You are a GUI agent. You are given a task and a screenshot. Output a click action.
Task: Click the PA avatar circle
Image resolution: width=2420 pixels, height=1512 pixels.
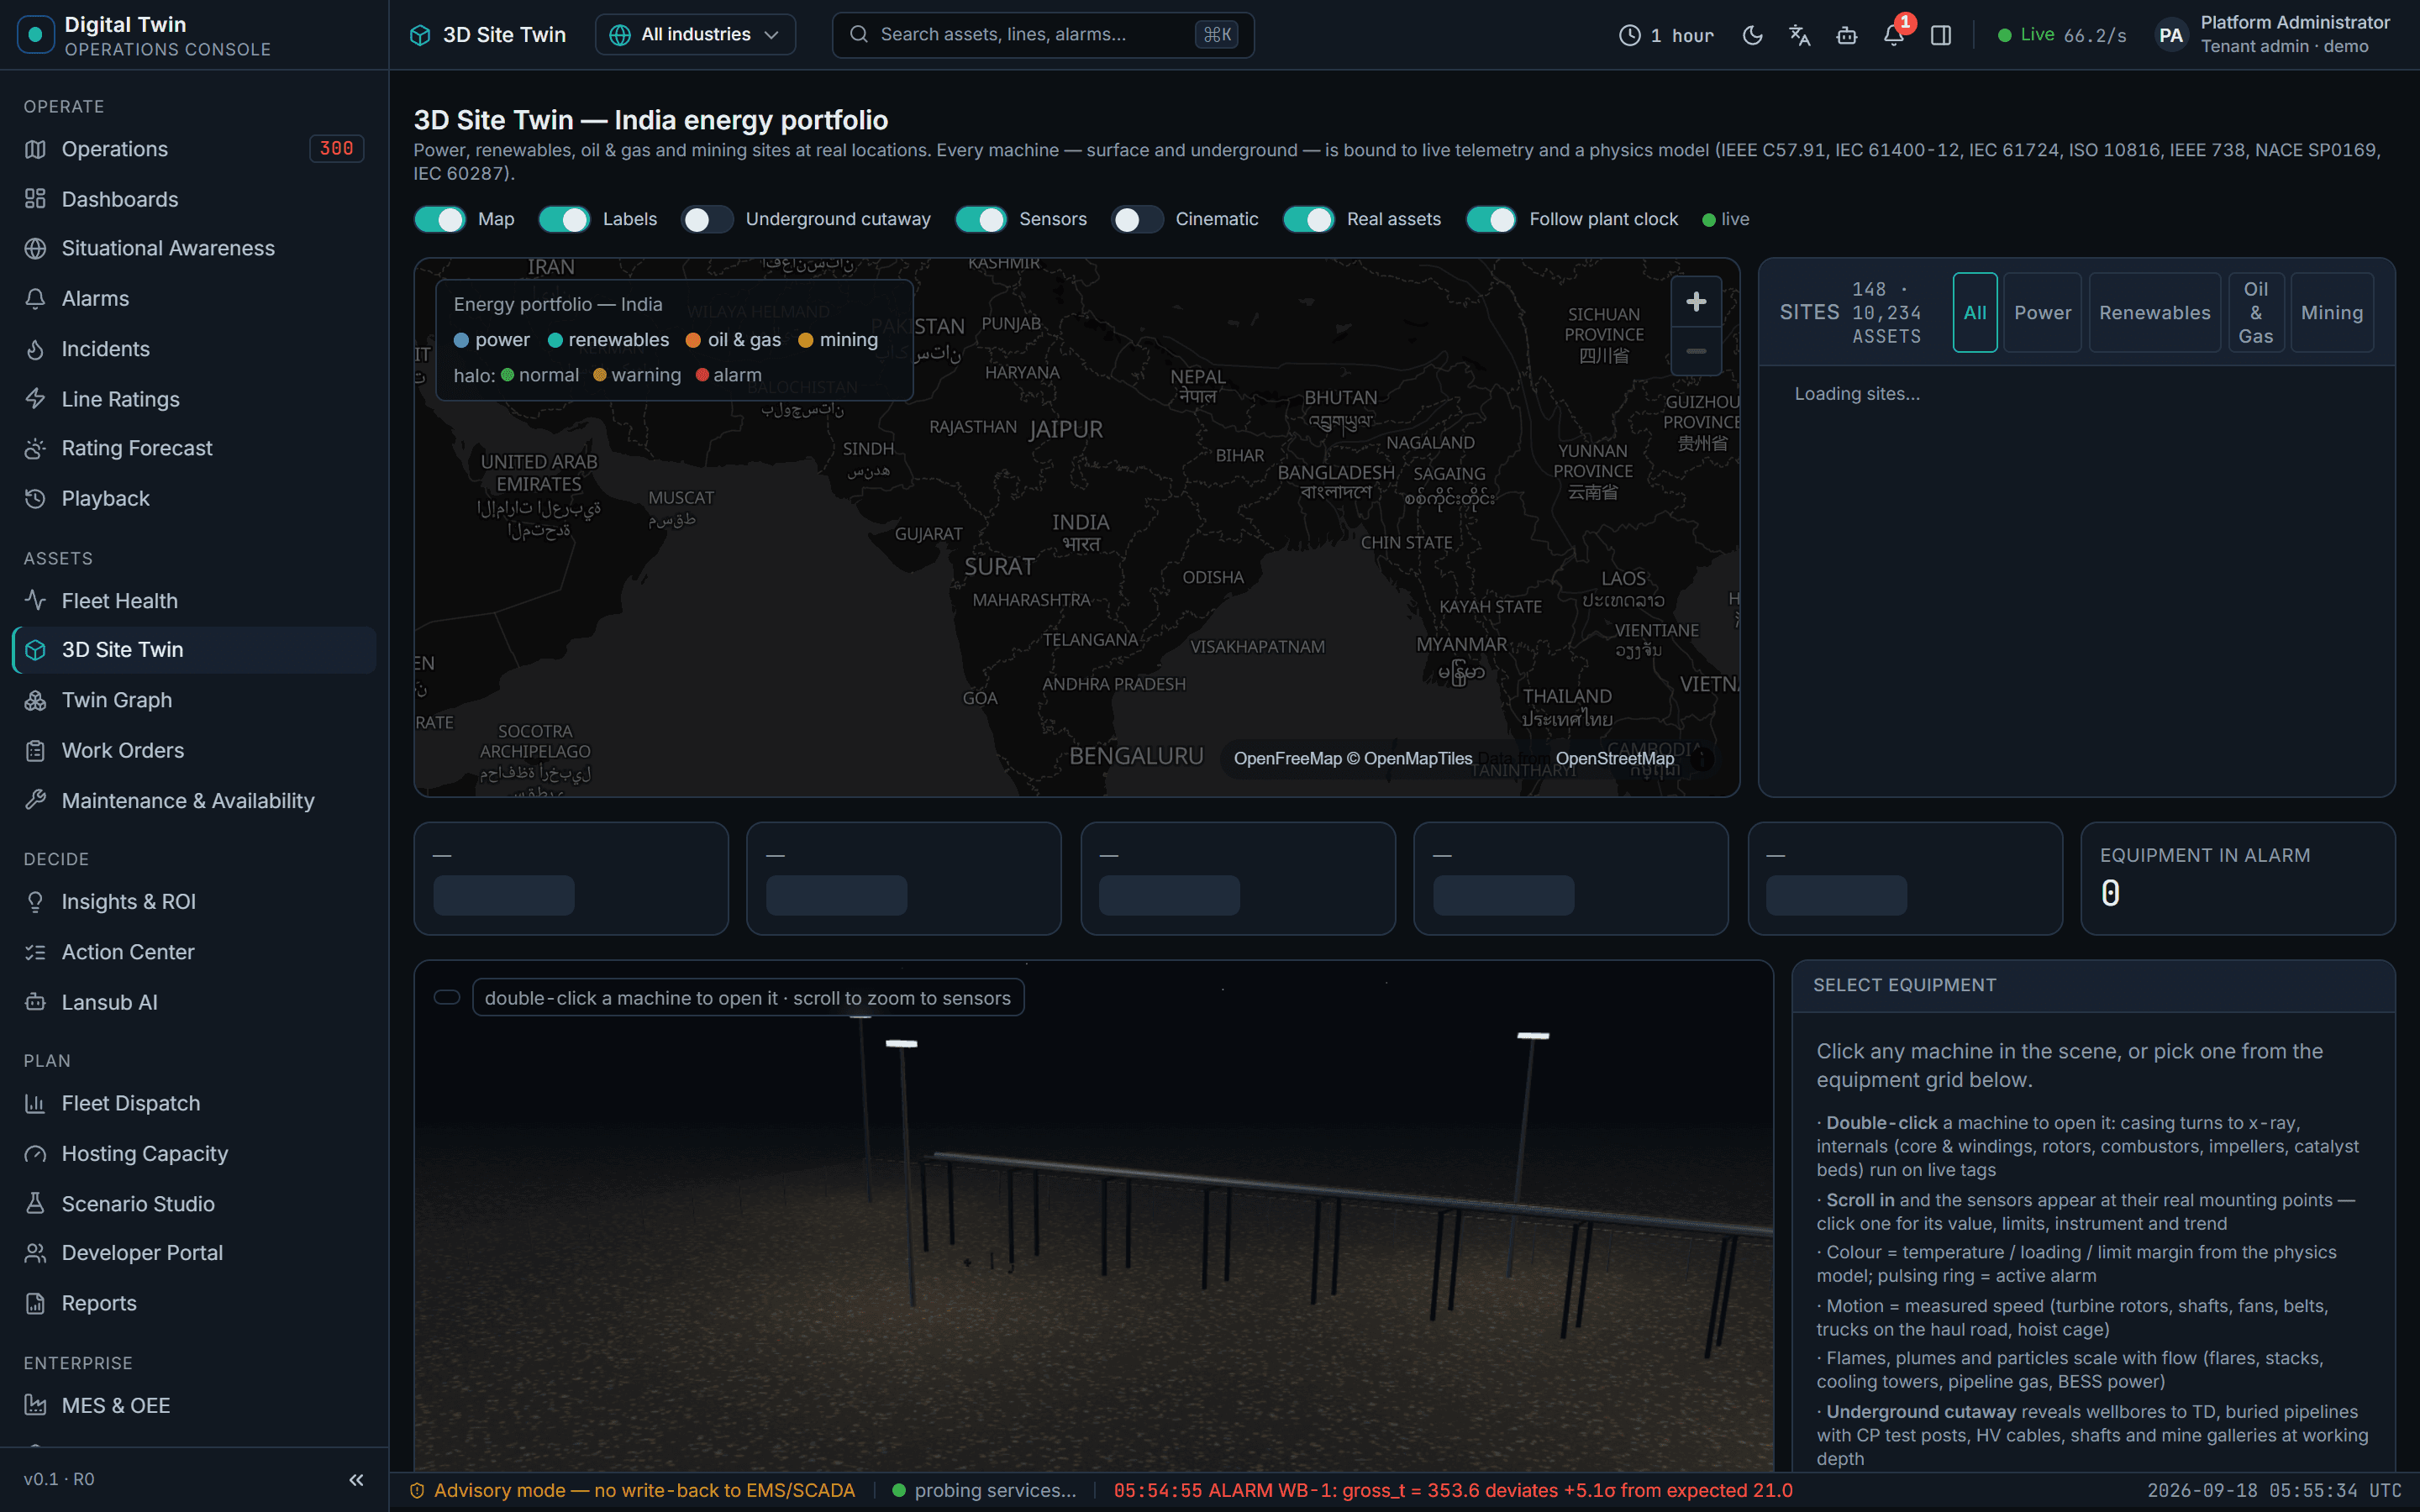(x=2170, y=35)
